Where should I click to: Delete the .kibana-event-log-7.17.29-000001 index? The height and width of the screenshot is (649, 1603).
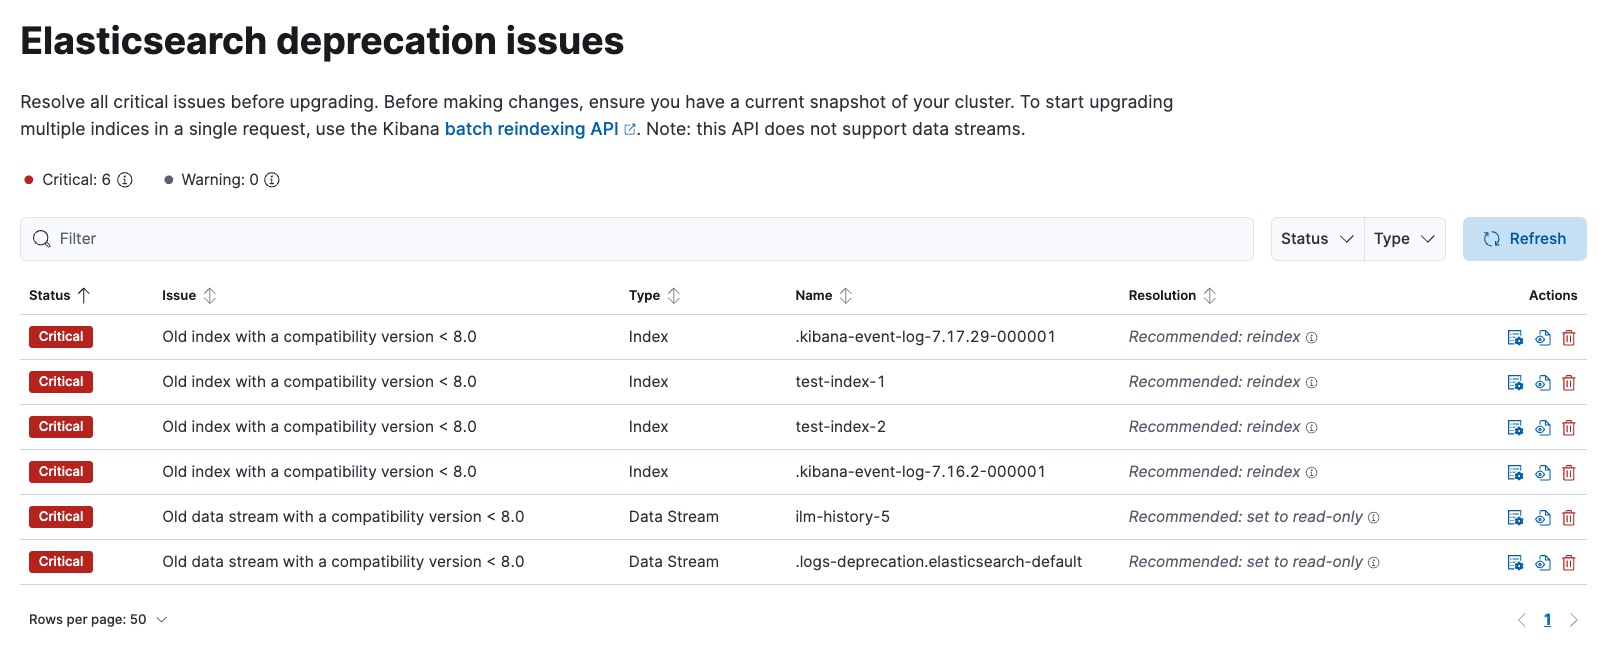(1568, 337)
